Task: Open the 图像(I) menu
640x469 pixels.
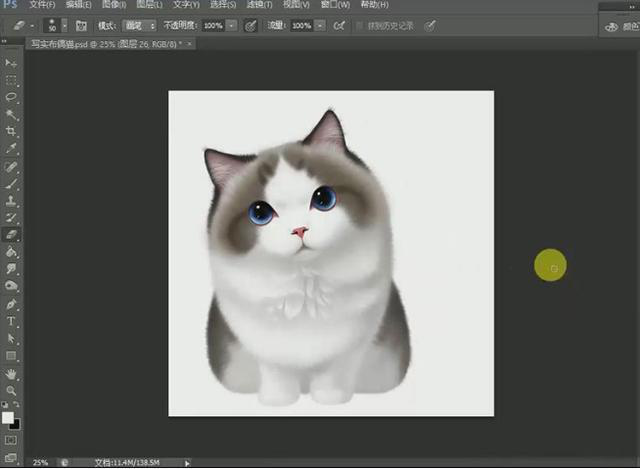Action: tap(113, 5)
